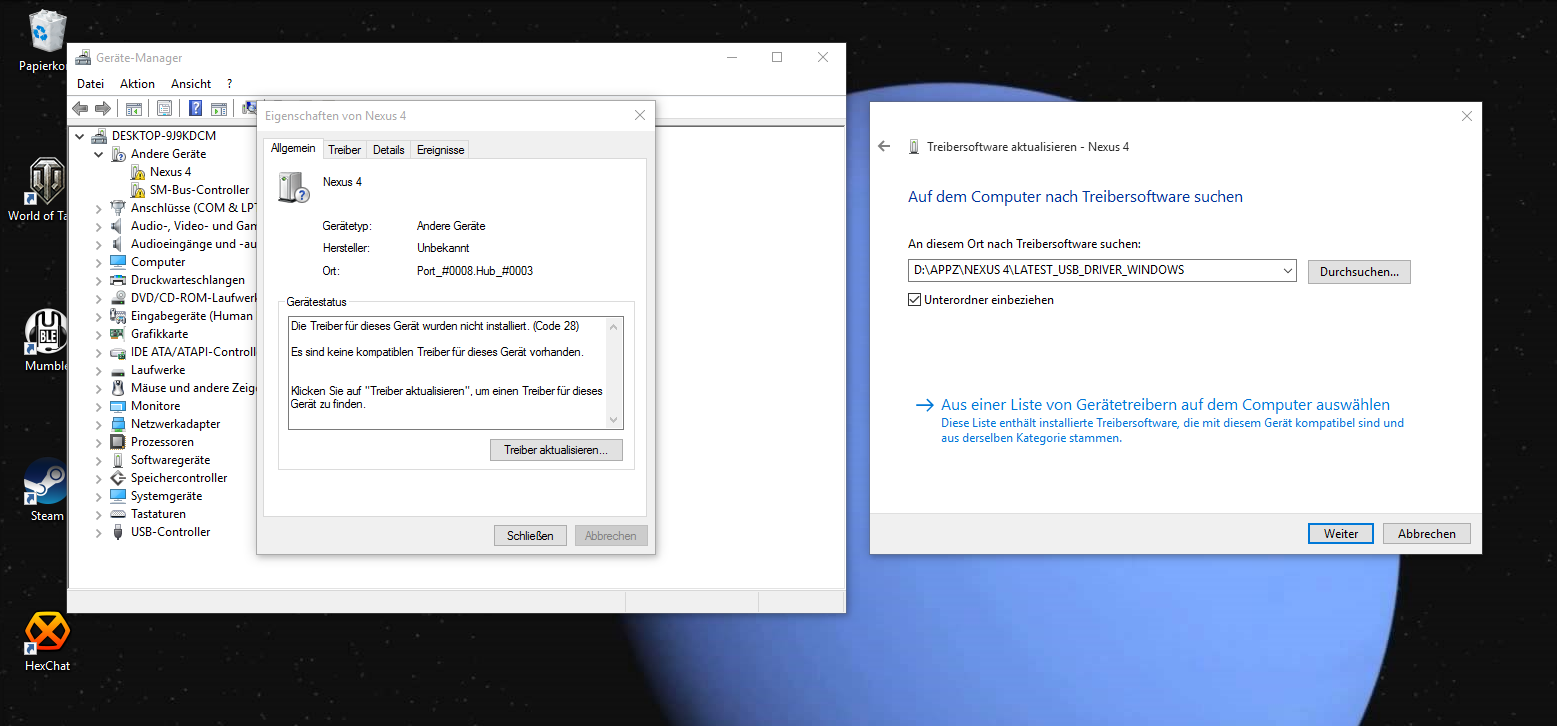Screen dimensions: 1557x726
Task: Switch to the Details tab
Action: (388, 150)
